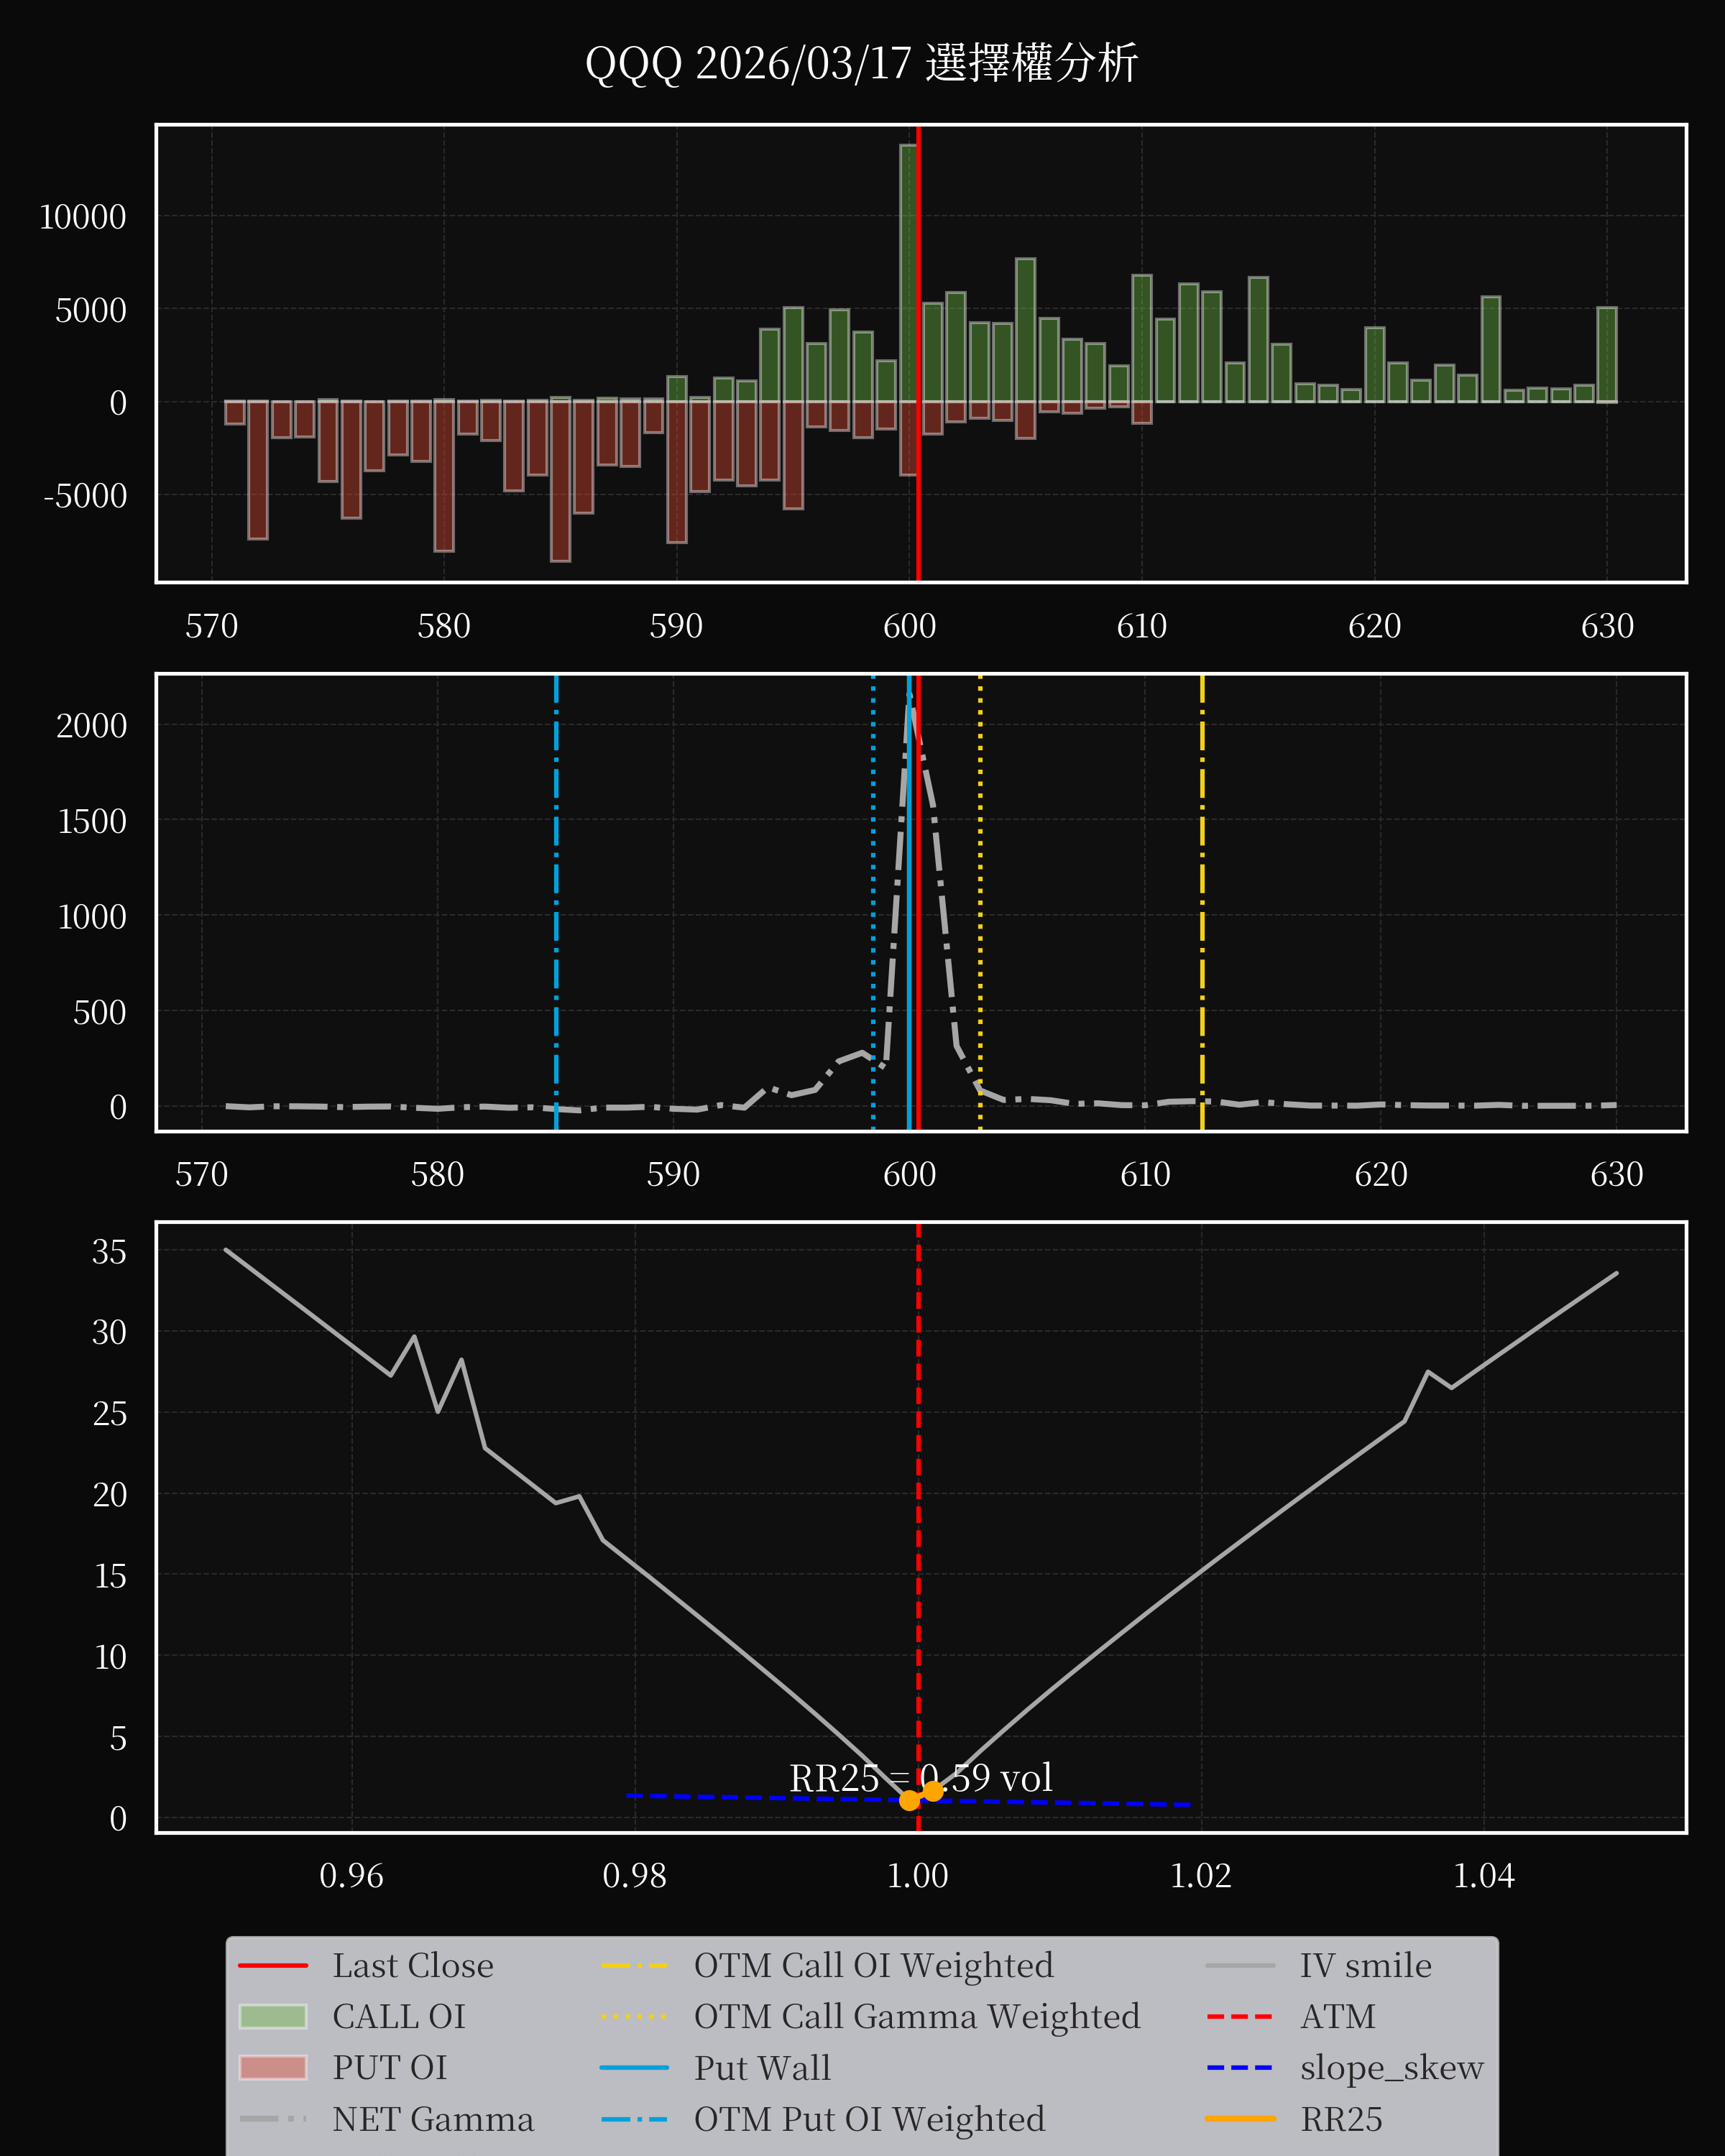
Task: Click the 610 x-axis label on the OI chart
Action: tap(1142, 626)
